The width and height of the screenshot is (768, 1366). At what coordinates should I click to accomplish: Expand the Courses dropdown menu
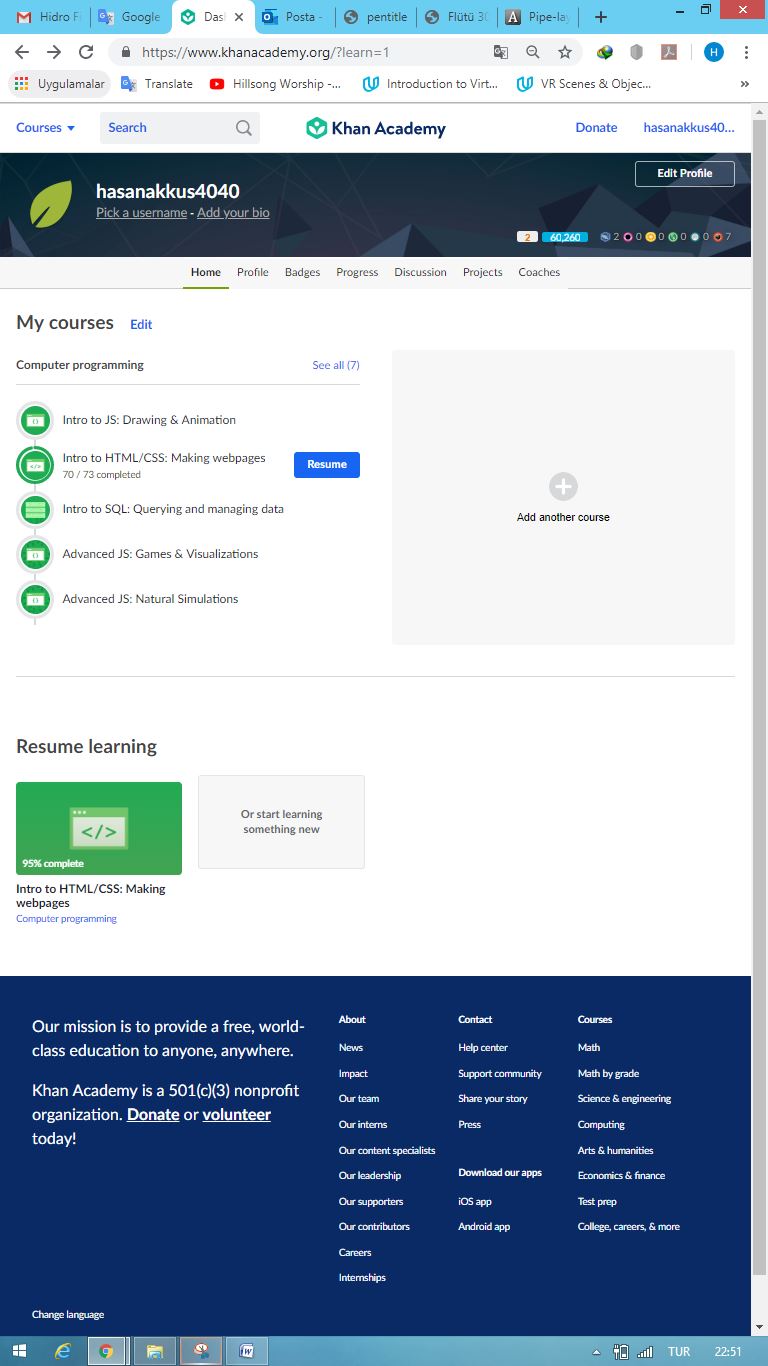click(x=45, y=128)
